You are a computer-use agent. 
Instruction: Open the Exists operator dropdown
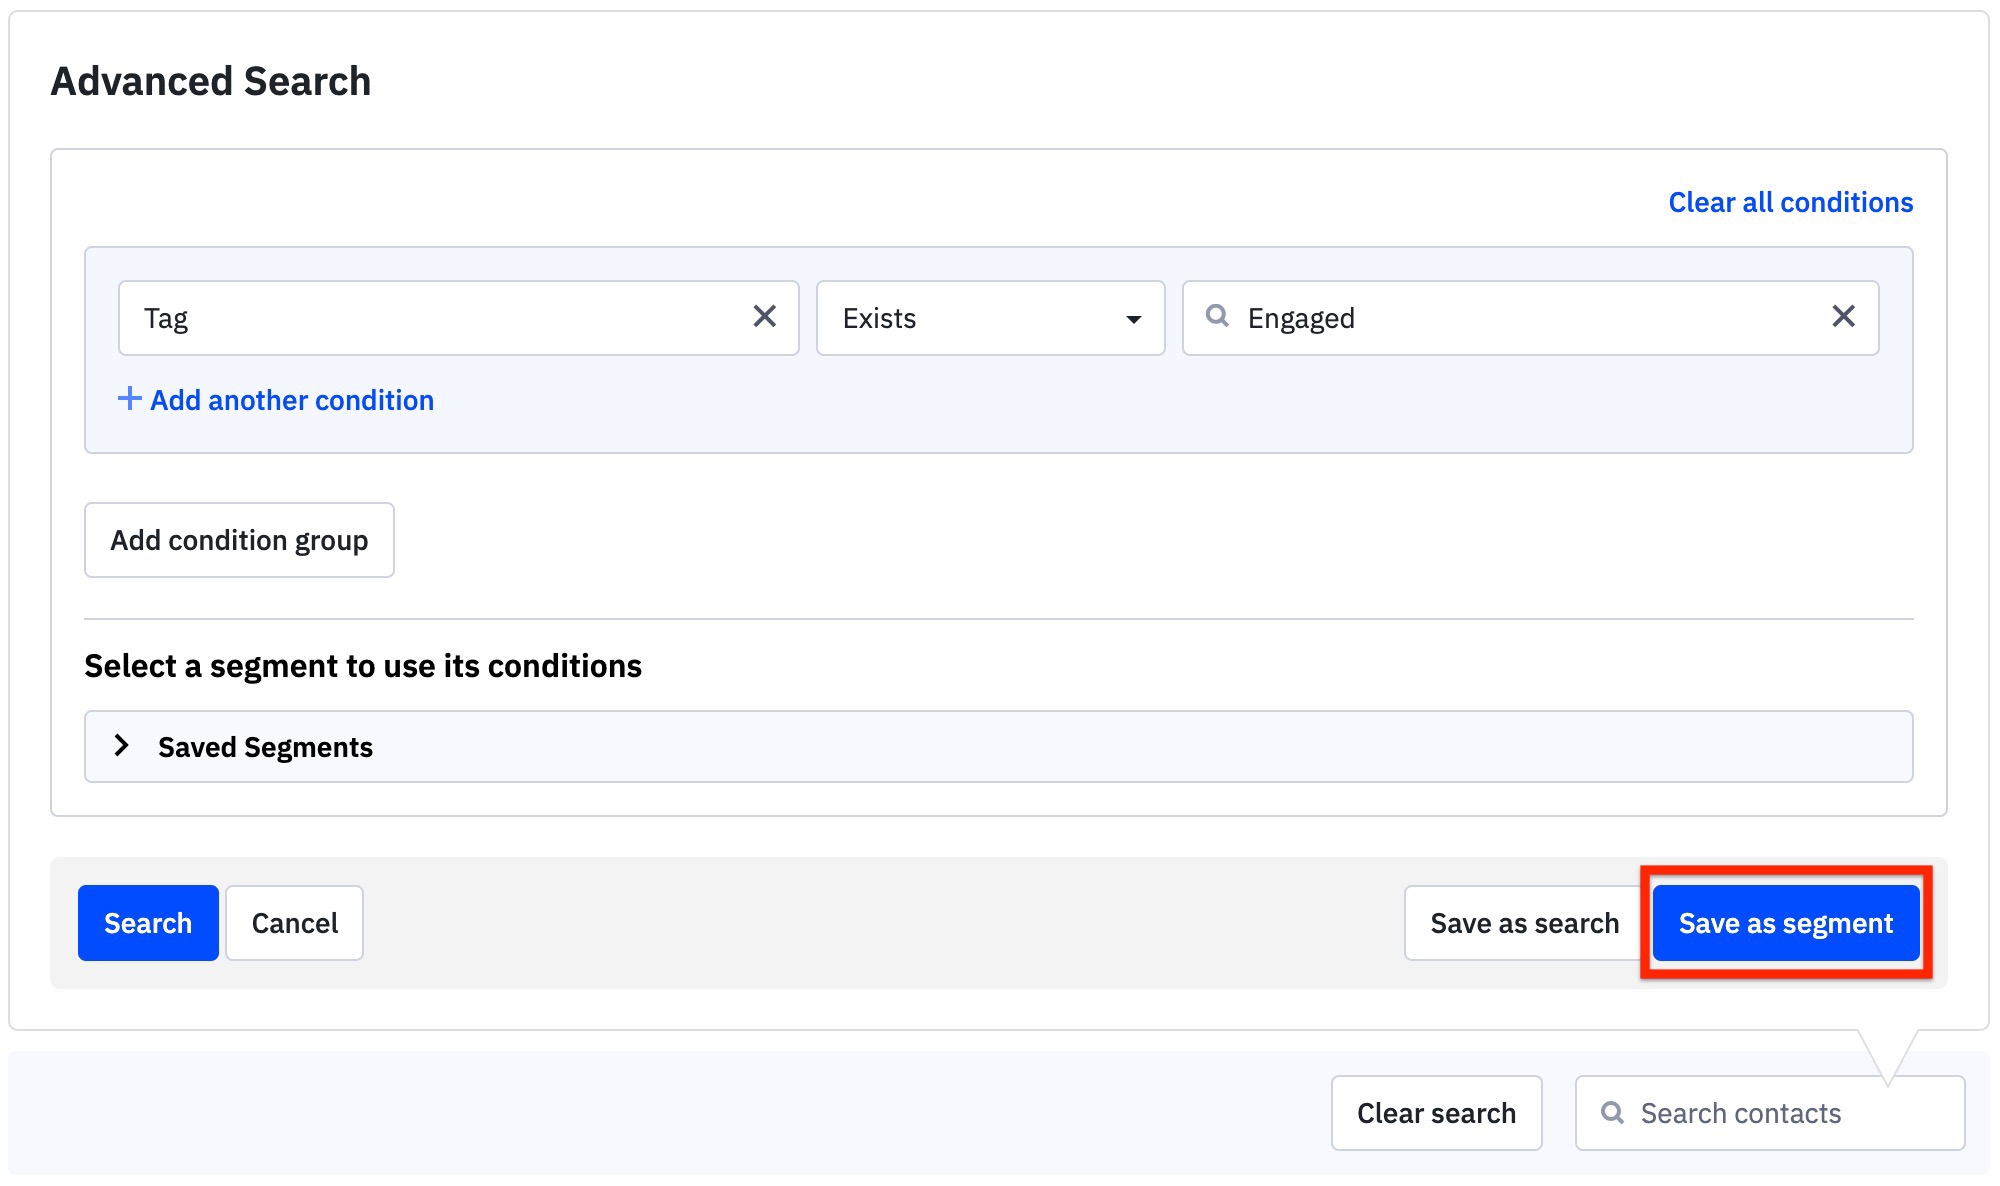(x=991, y=318)
